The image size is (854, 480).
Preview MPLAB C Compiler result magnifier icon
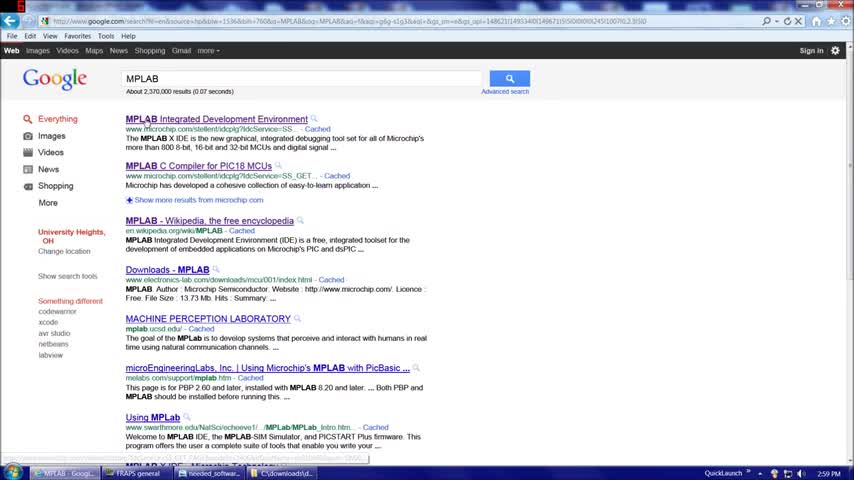tap(278, 165)
